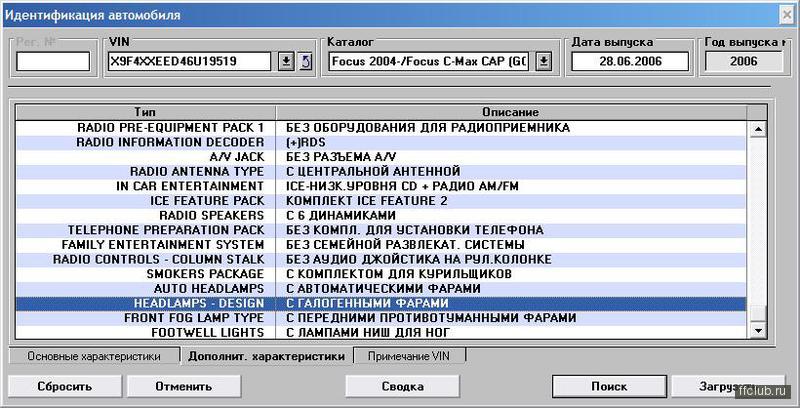Screen dimensions: 800x408
Task: Select RADIO INFORMATION DECODER row
Action: click(x=381, y=142)
